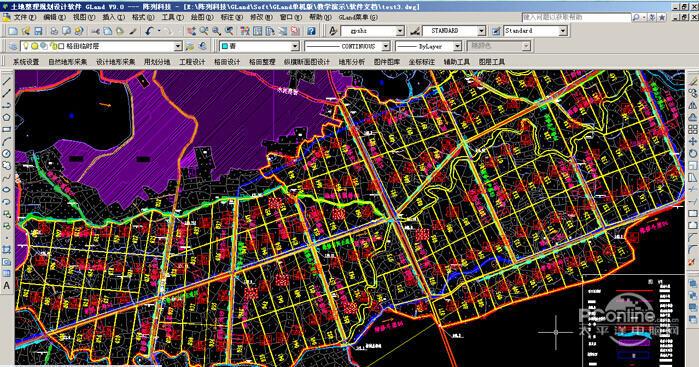Click the 纵横断面图设计 button
The width and height of the screenshot is (699, 367).
pyautogui.click(x=307, y=62)
